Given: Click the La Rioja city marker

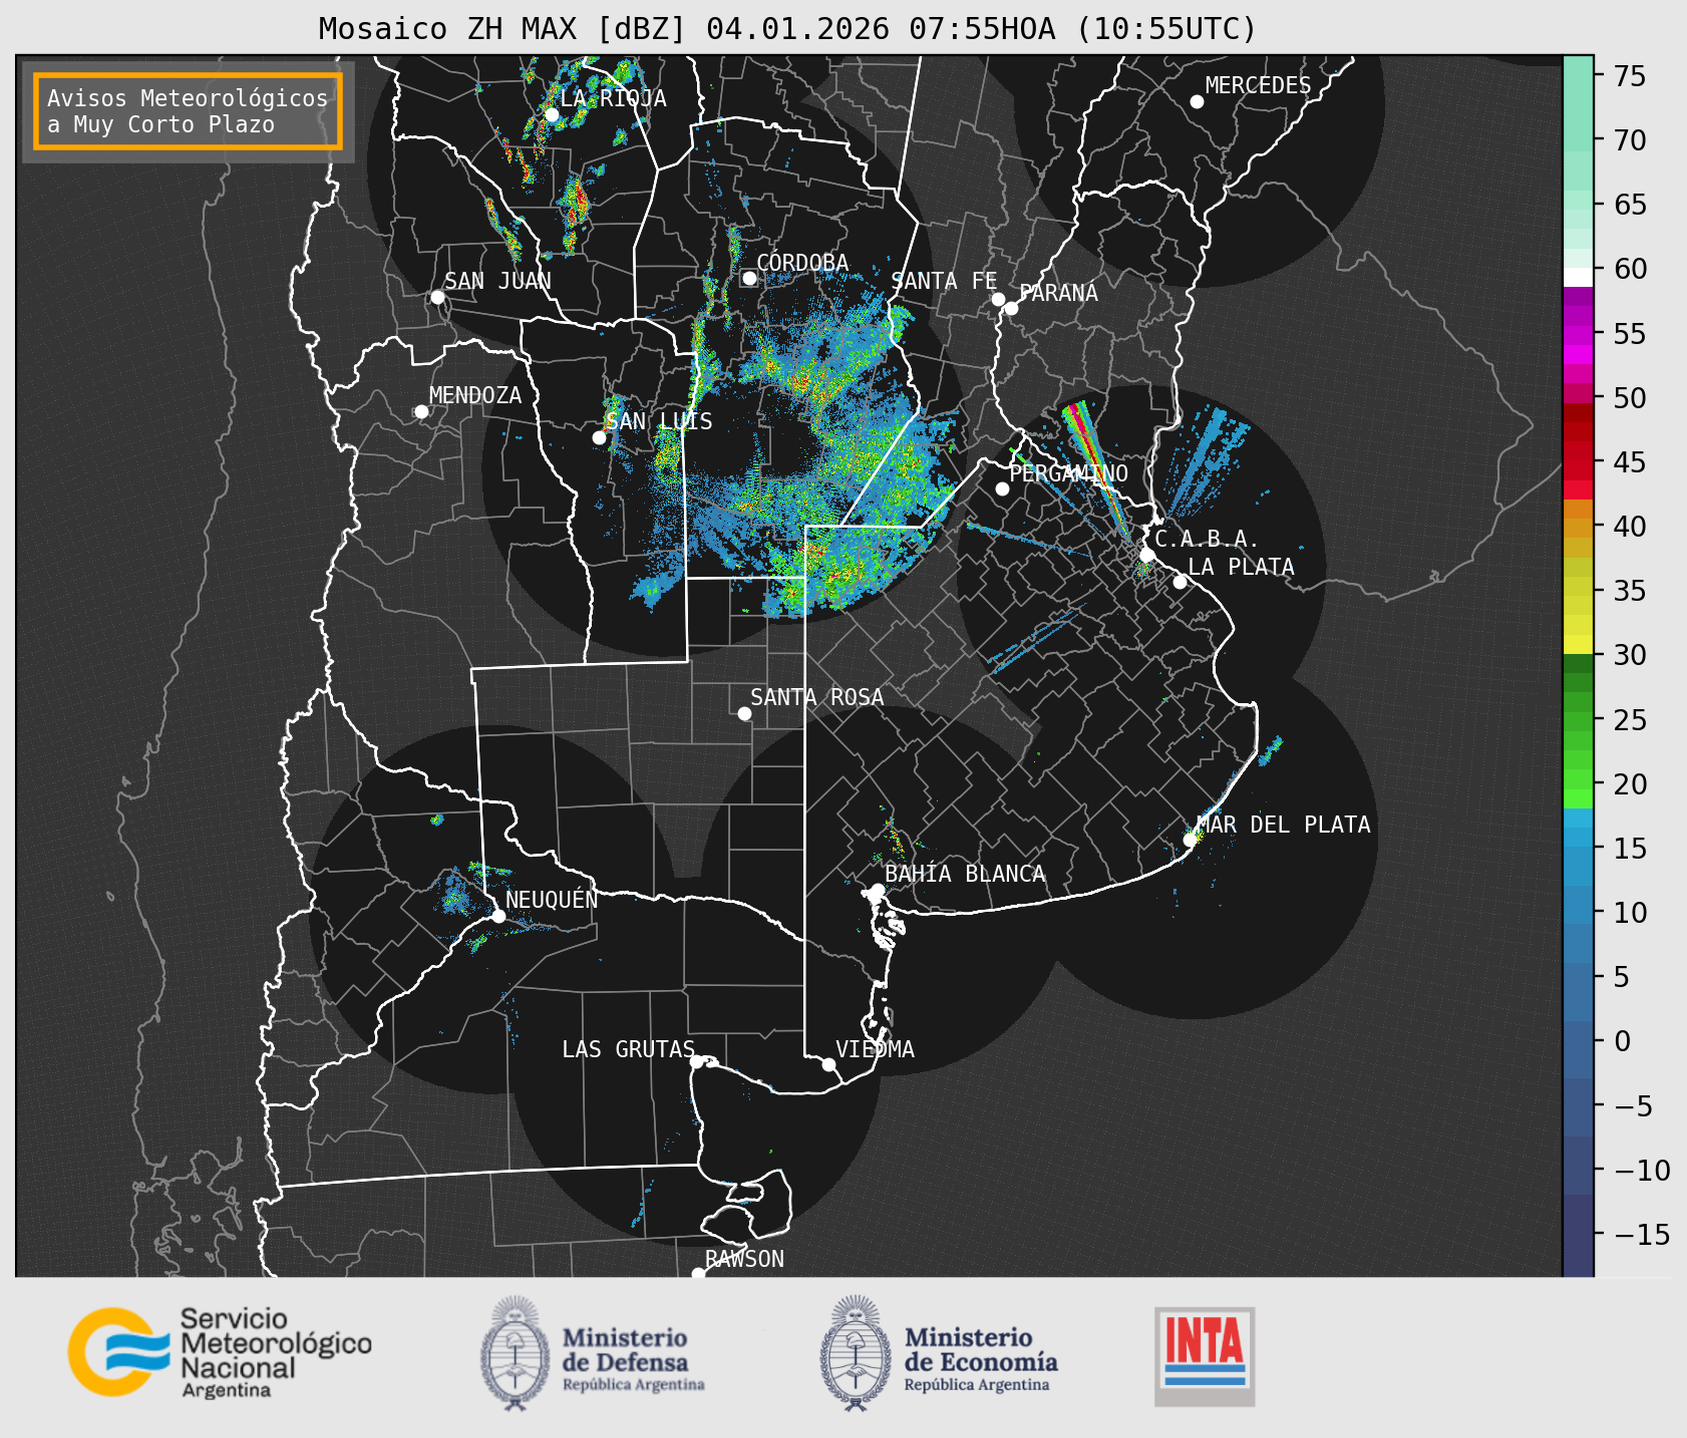Looking at the screenshot, I should pos(552,115).
